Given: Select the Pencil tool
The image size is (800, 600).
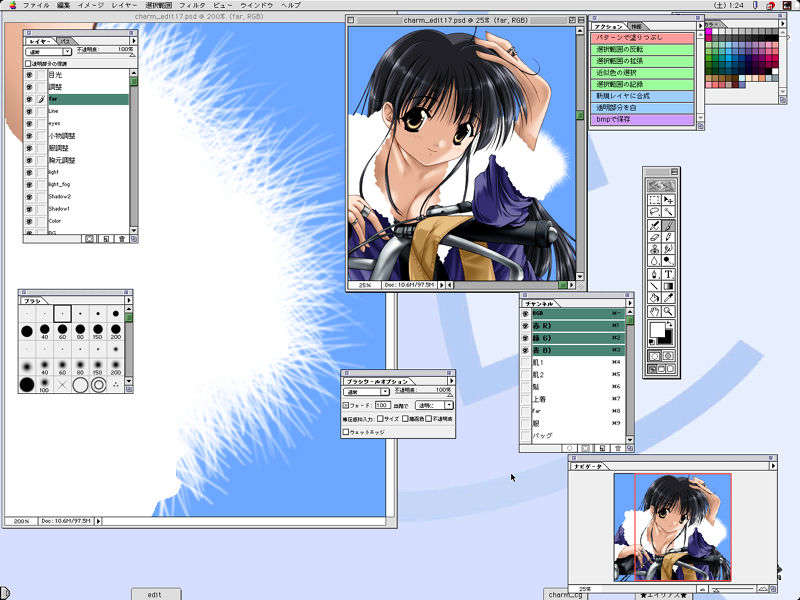Looking at the screenshot, I should pos(668,237).
